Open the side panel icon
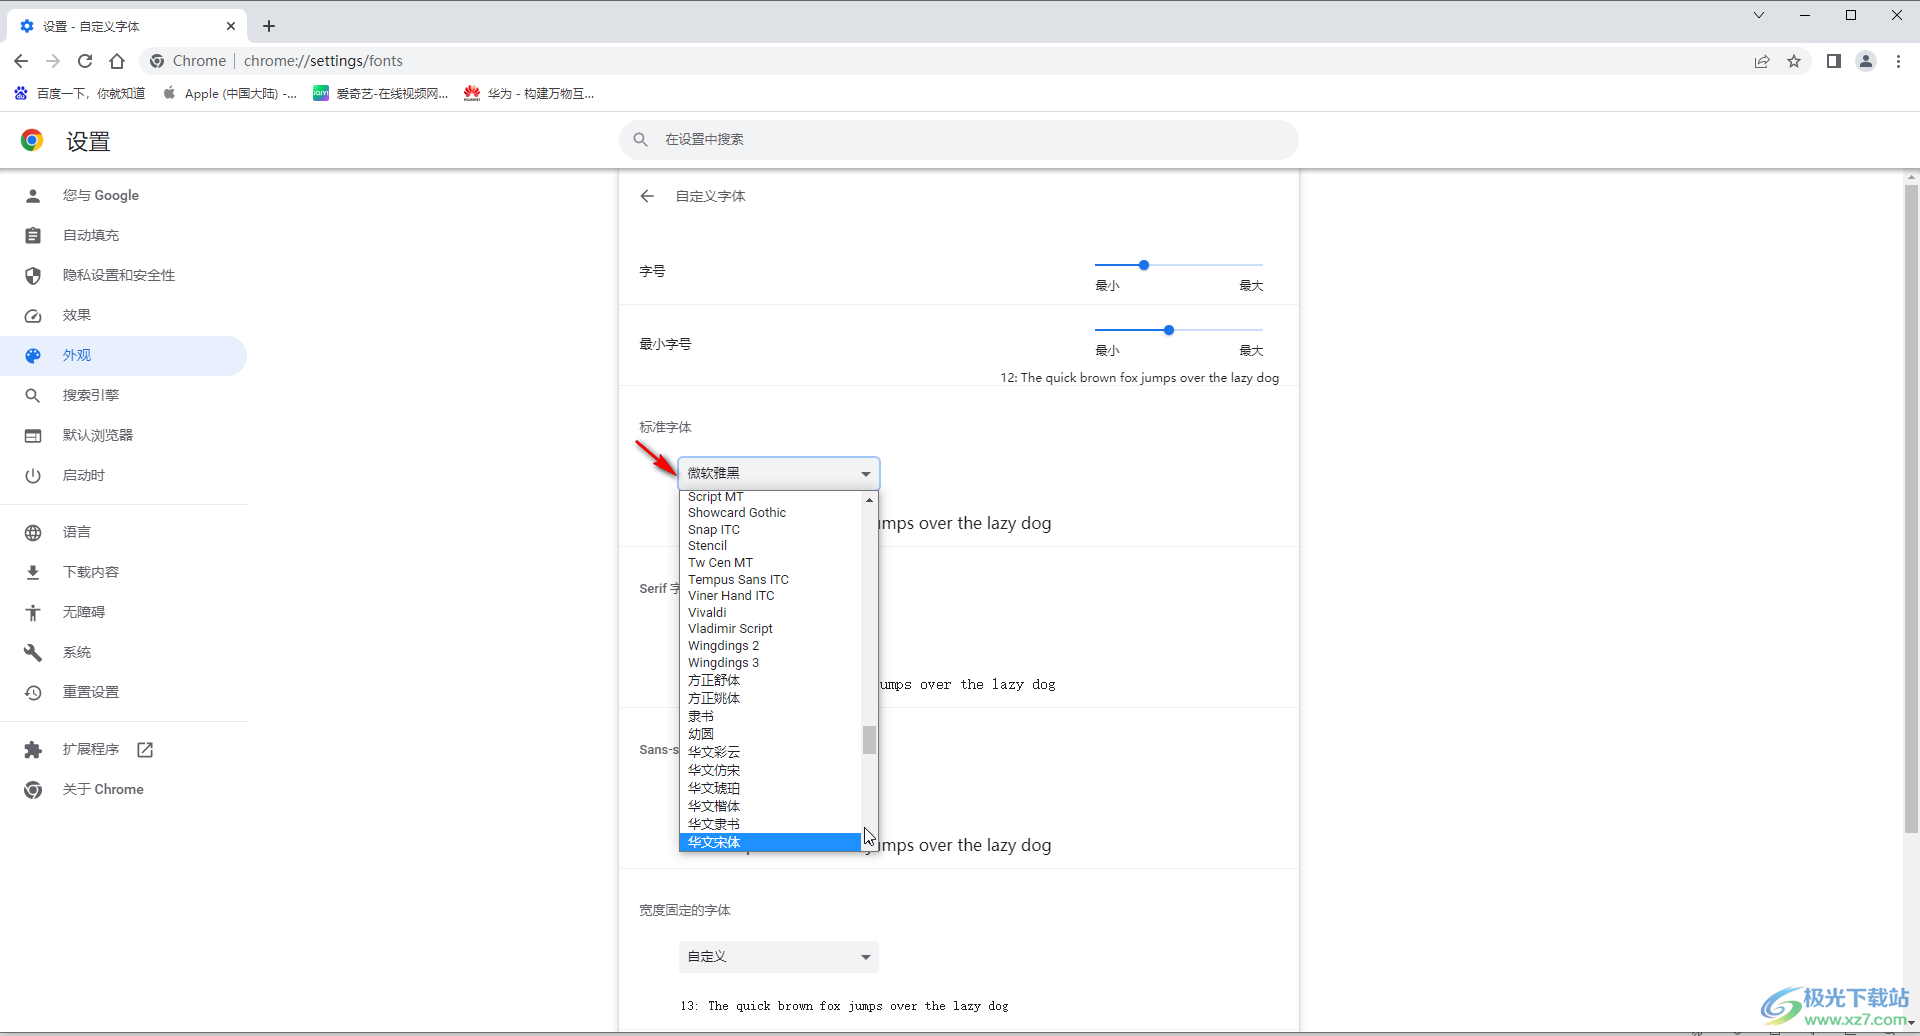Screen dimensions: 1920x1036 click(1833, 61)
